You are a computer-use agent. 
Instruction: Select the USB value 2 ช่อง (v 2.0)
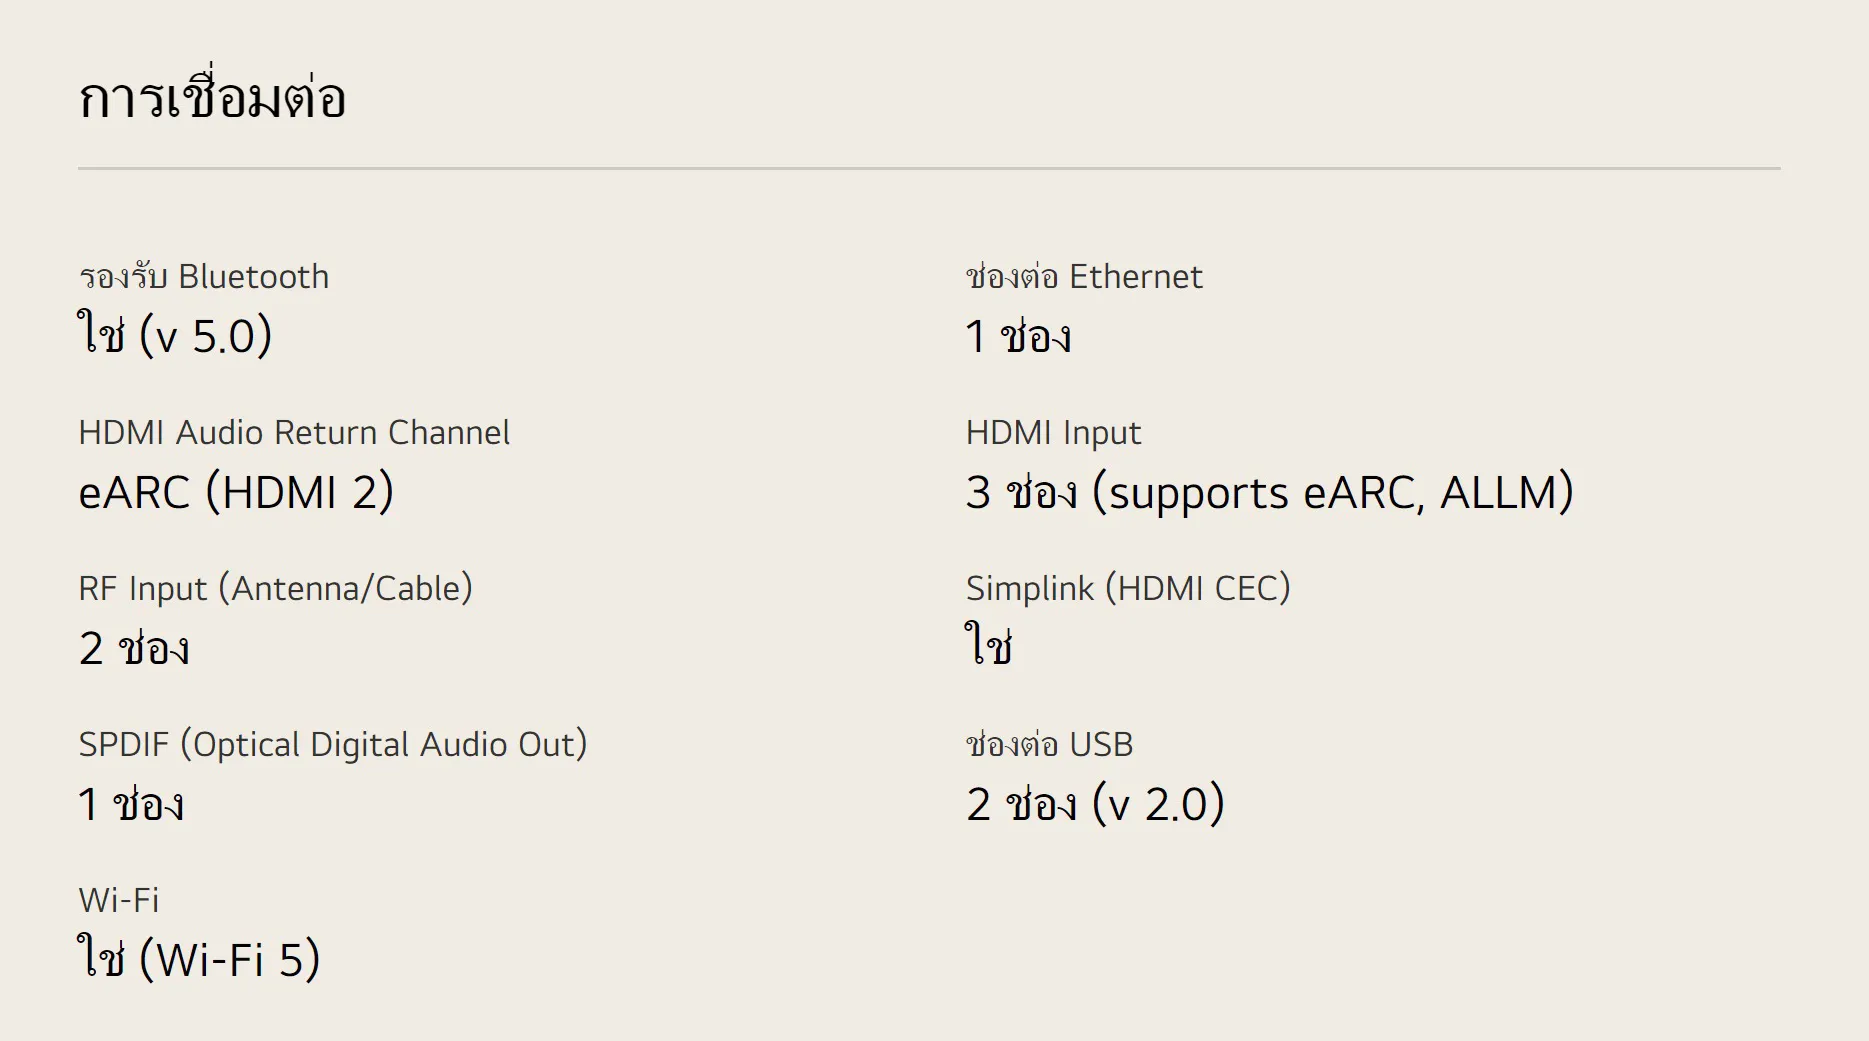1095,804
